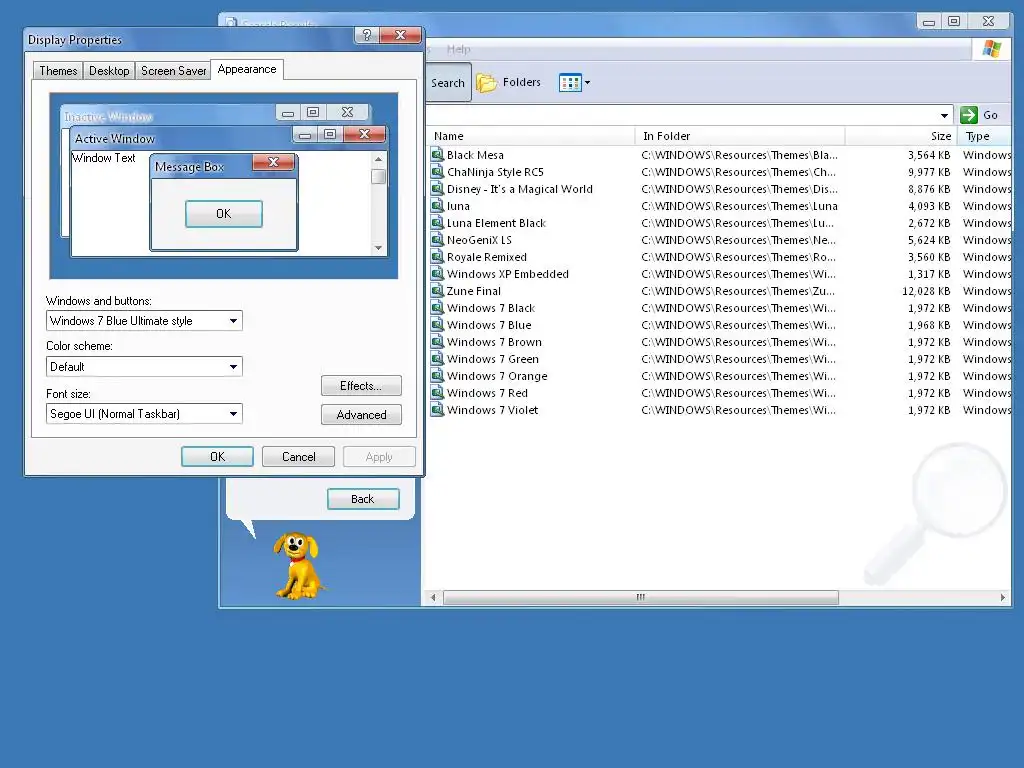Screen dimensions: 1024x768
Task: Open Advanced appearance settings
Action: pyautogui.click(x=361, y=415)
